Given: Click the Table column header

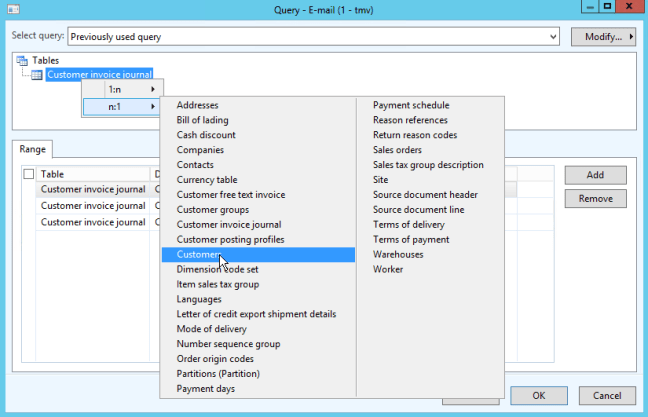Looking at the screenshot, I should tap(93, 174).
